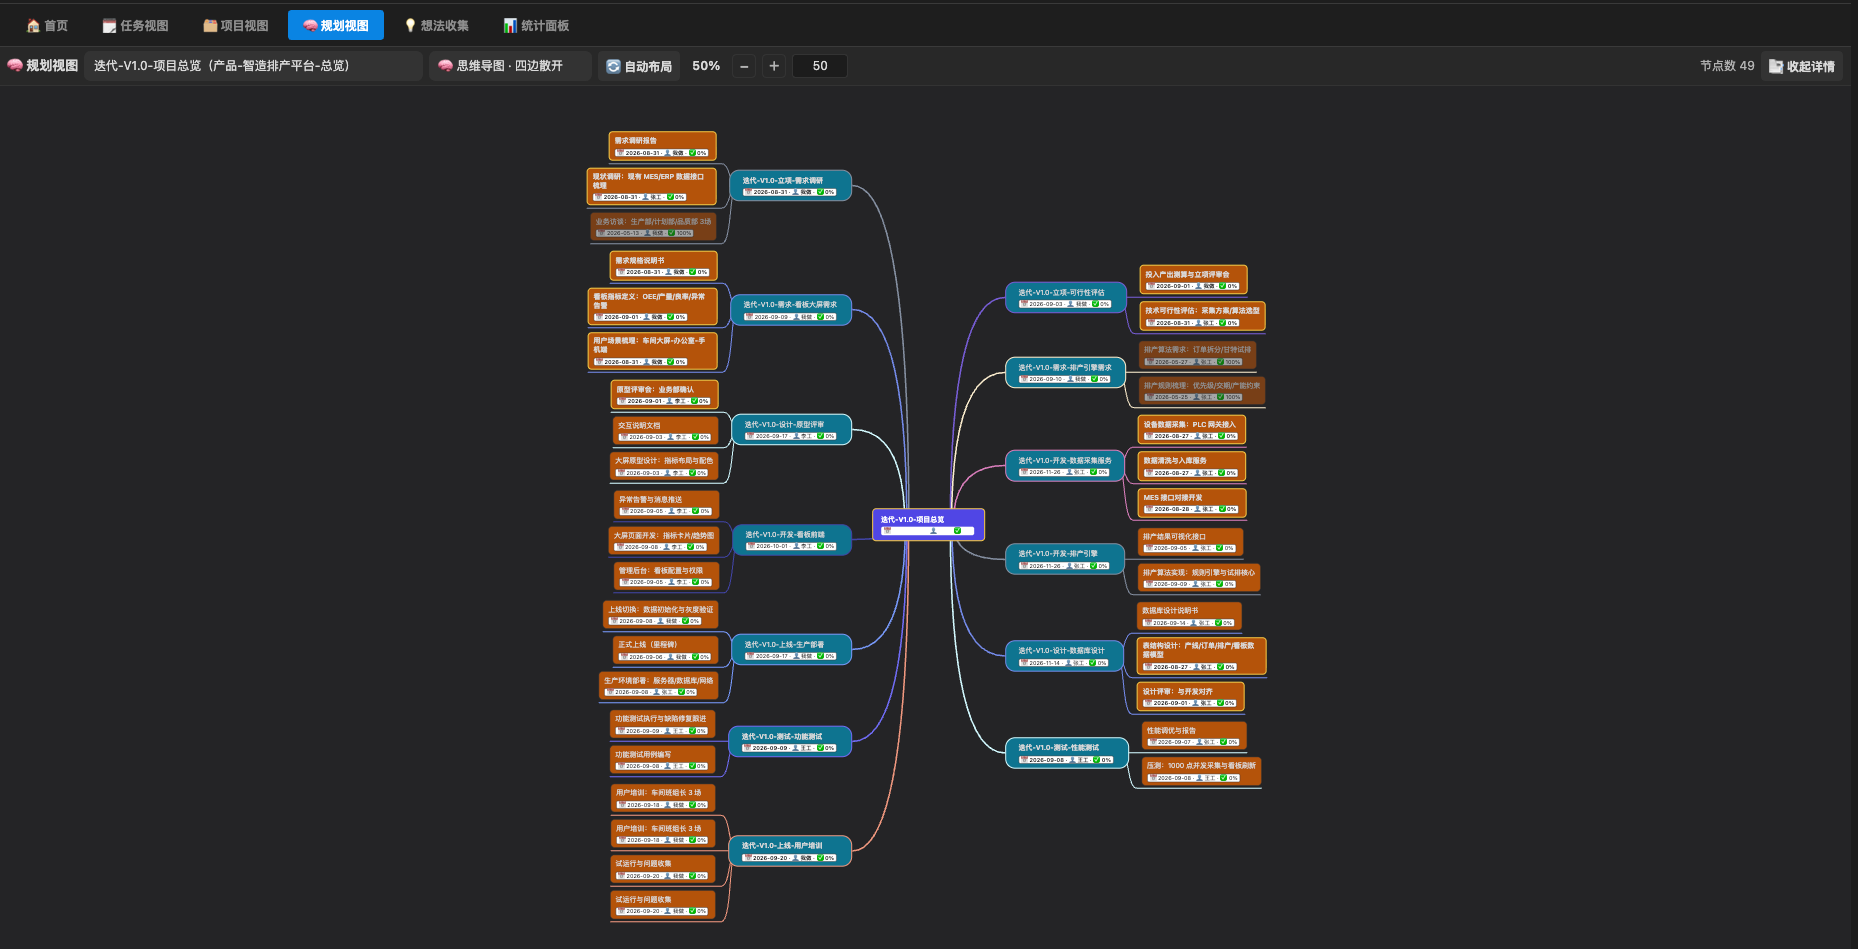Click the 交互说明文档 task card

(x=665, y=431)
